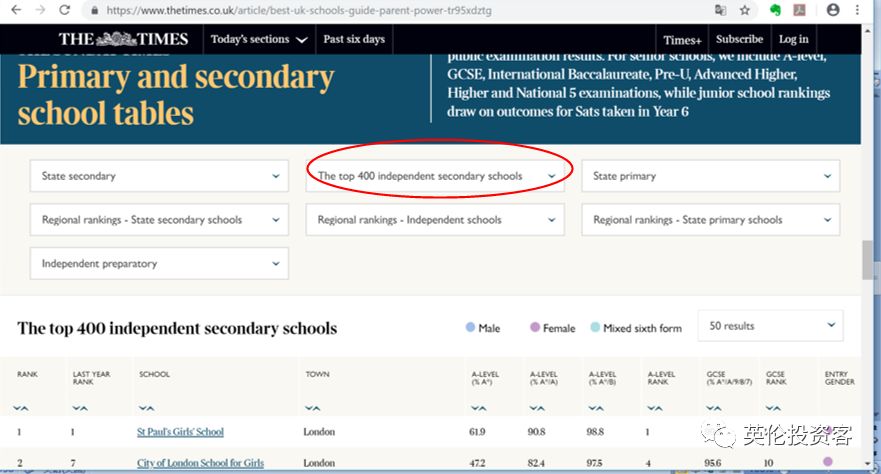The image size is (881, 474).
Task: Open the PDF extension icon in toolbar
Action: click(x=799, y=10)
